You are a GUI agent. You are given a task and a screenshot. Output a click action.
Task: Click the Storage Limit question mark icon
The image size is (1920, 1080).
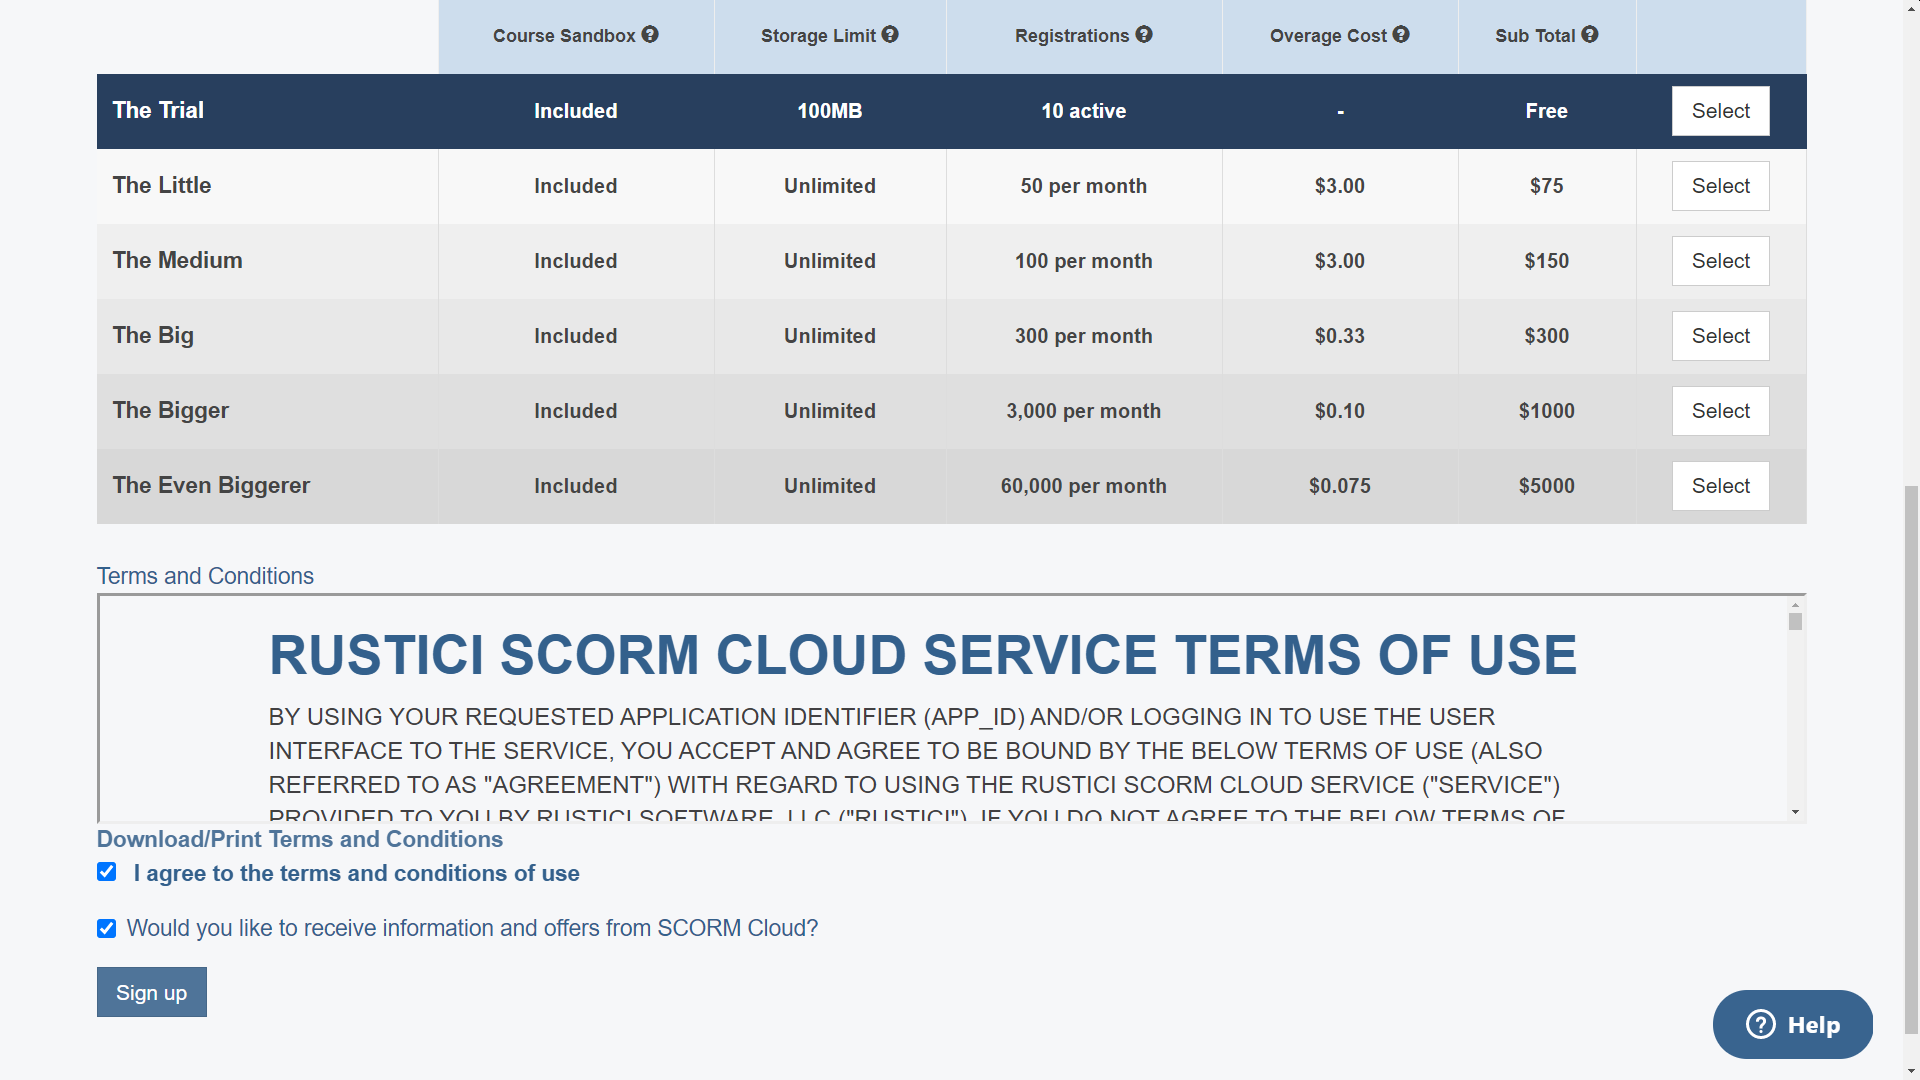coord(890,34)
